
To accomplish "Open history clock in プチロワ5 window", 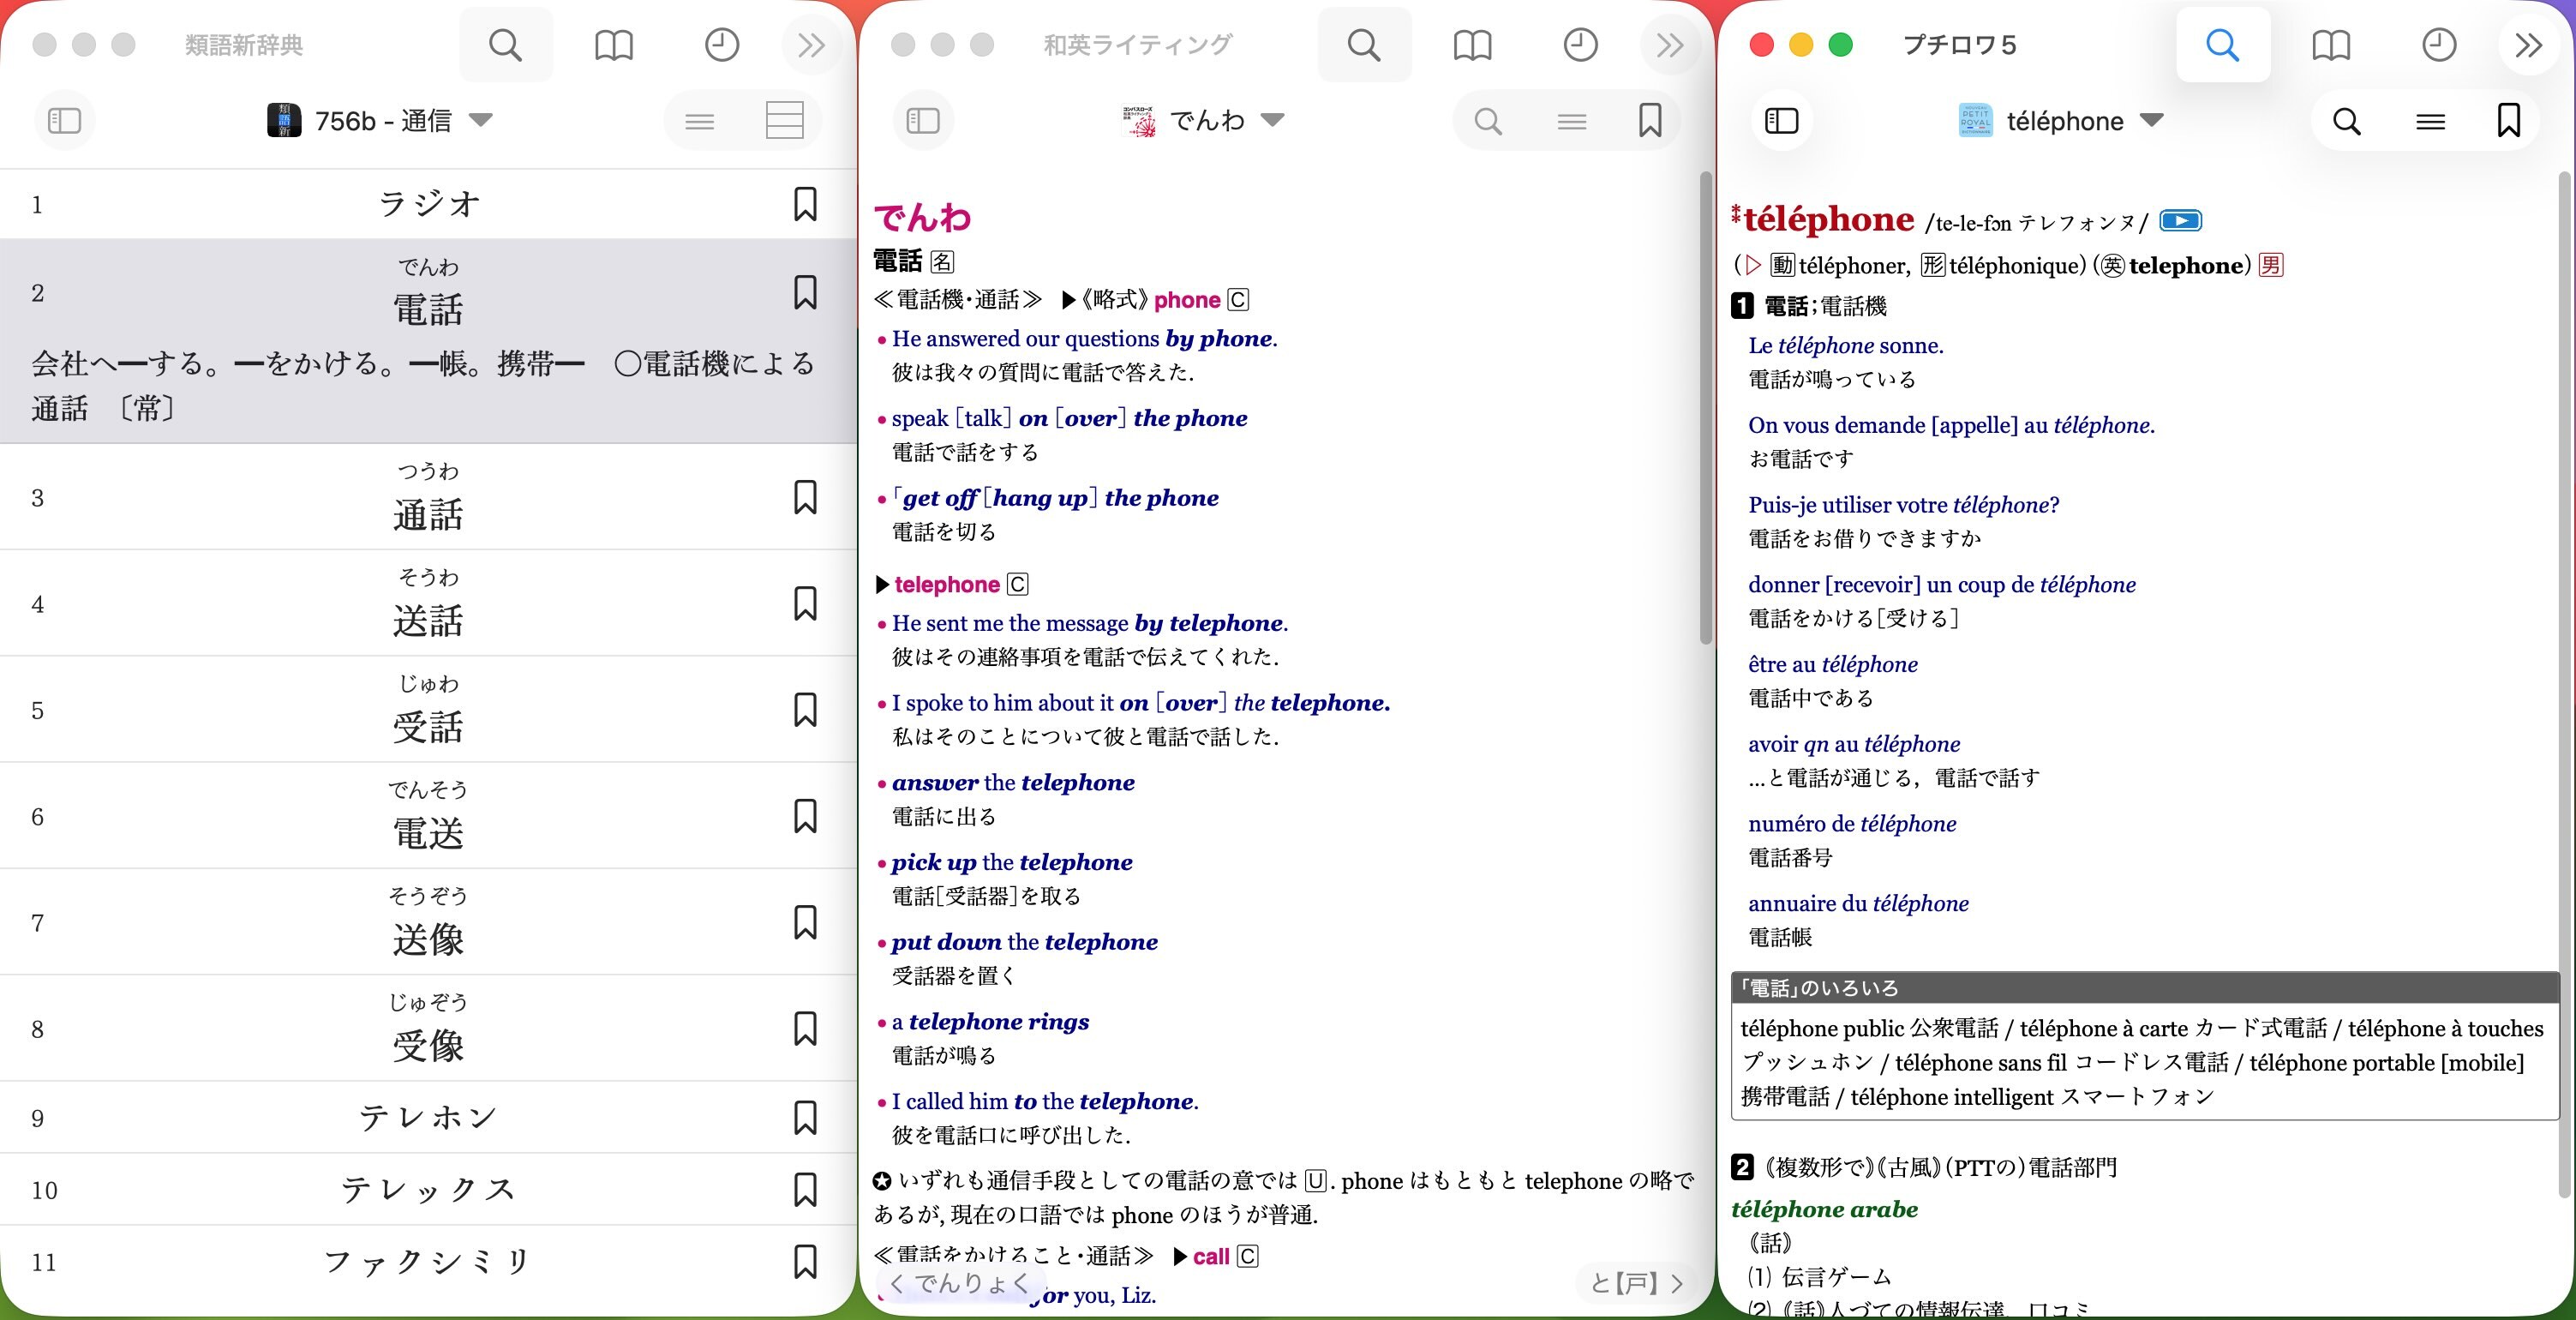I will (x=2438, y=45).
